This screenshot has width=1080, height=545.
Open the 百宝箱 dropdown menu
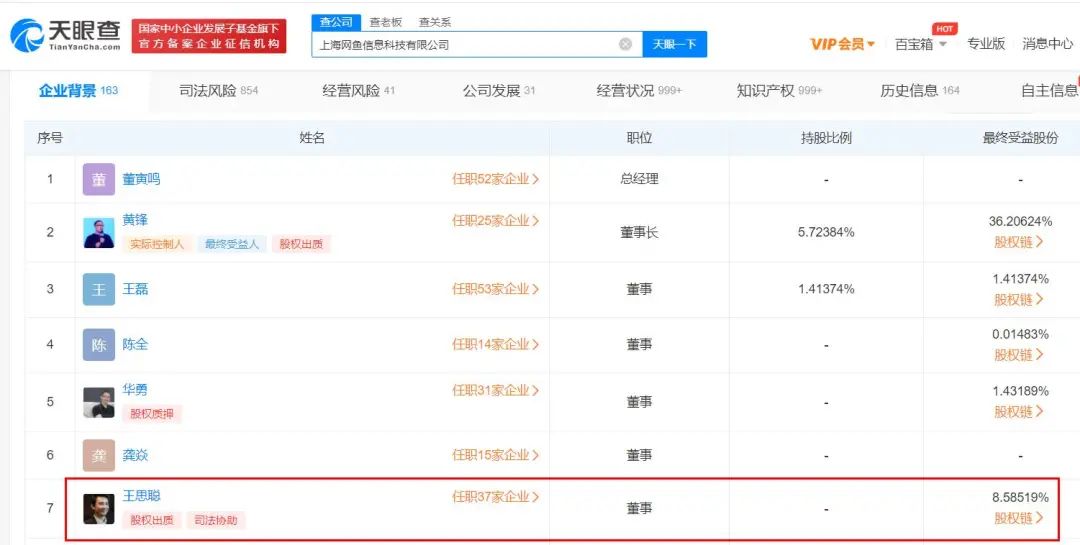coord(921,44)
